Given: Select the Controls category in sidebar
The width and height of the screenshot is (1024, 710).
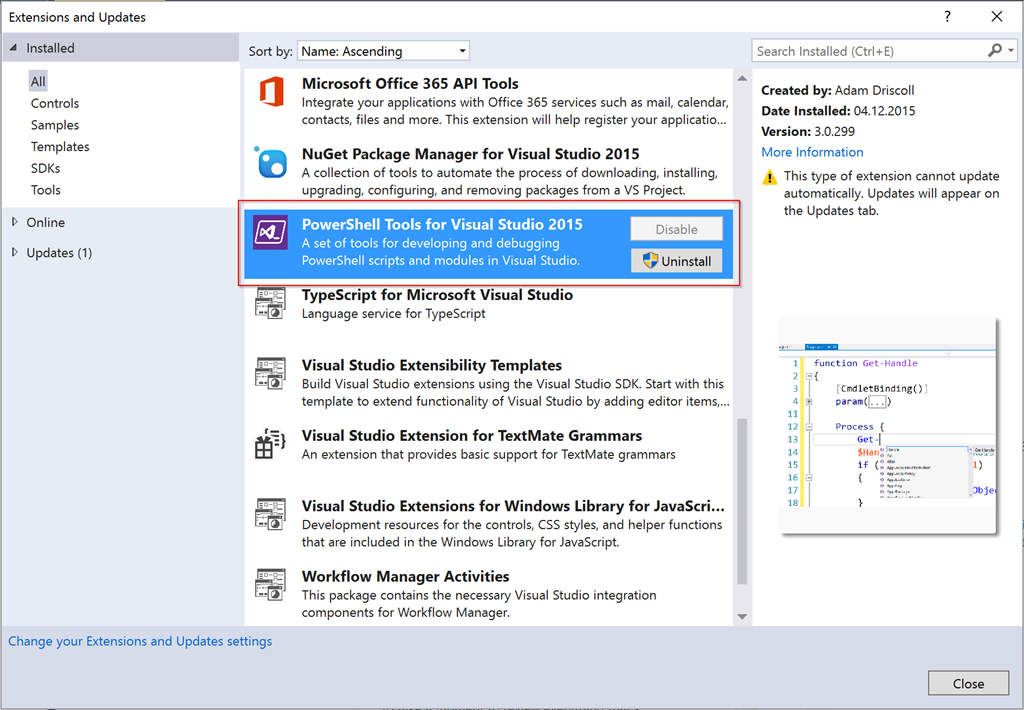Looking at the screenshot, I should click(x=55, y=103).
